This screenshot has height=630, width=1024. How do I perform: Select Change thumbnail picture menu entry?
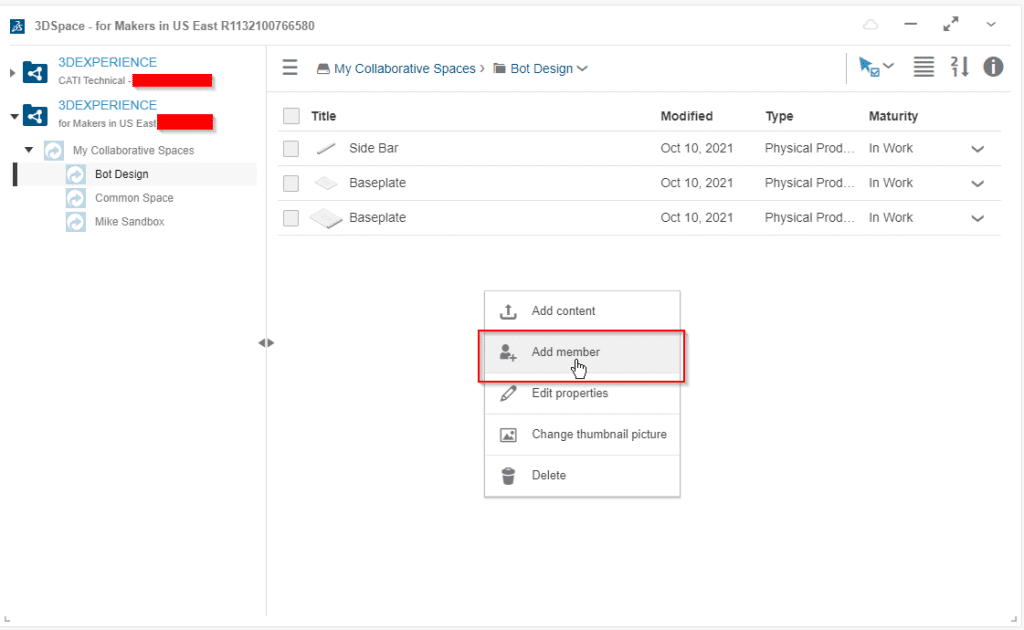coord(582,435)
